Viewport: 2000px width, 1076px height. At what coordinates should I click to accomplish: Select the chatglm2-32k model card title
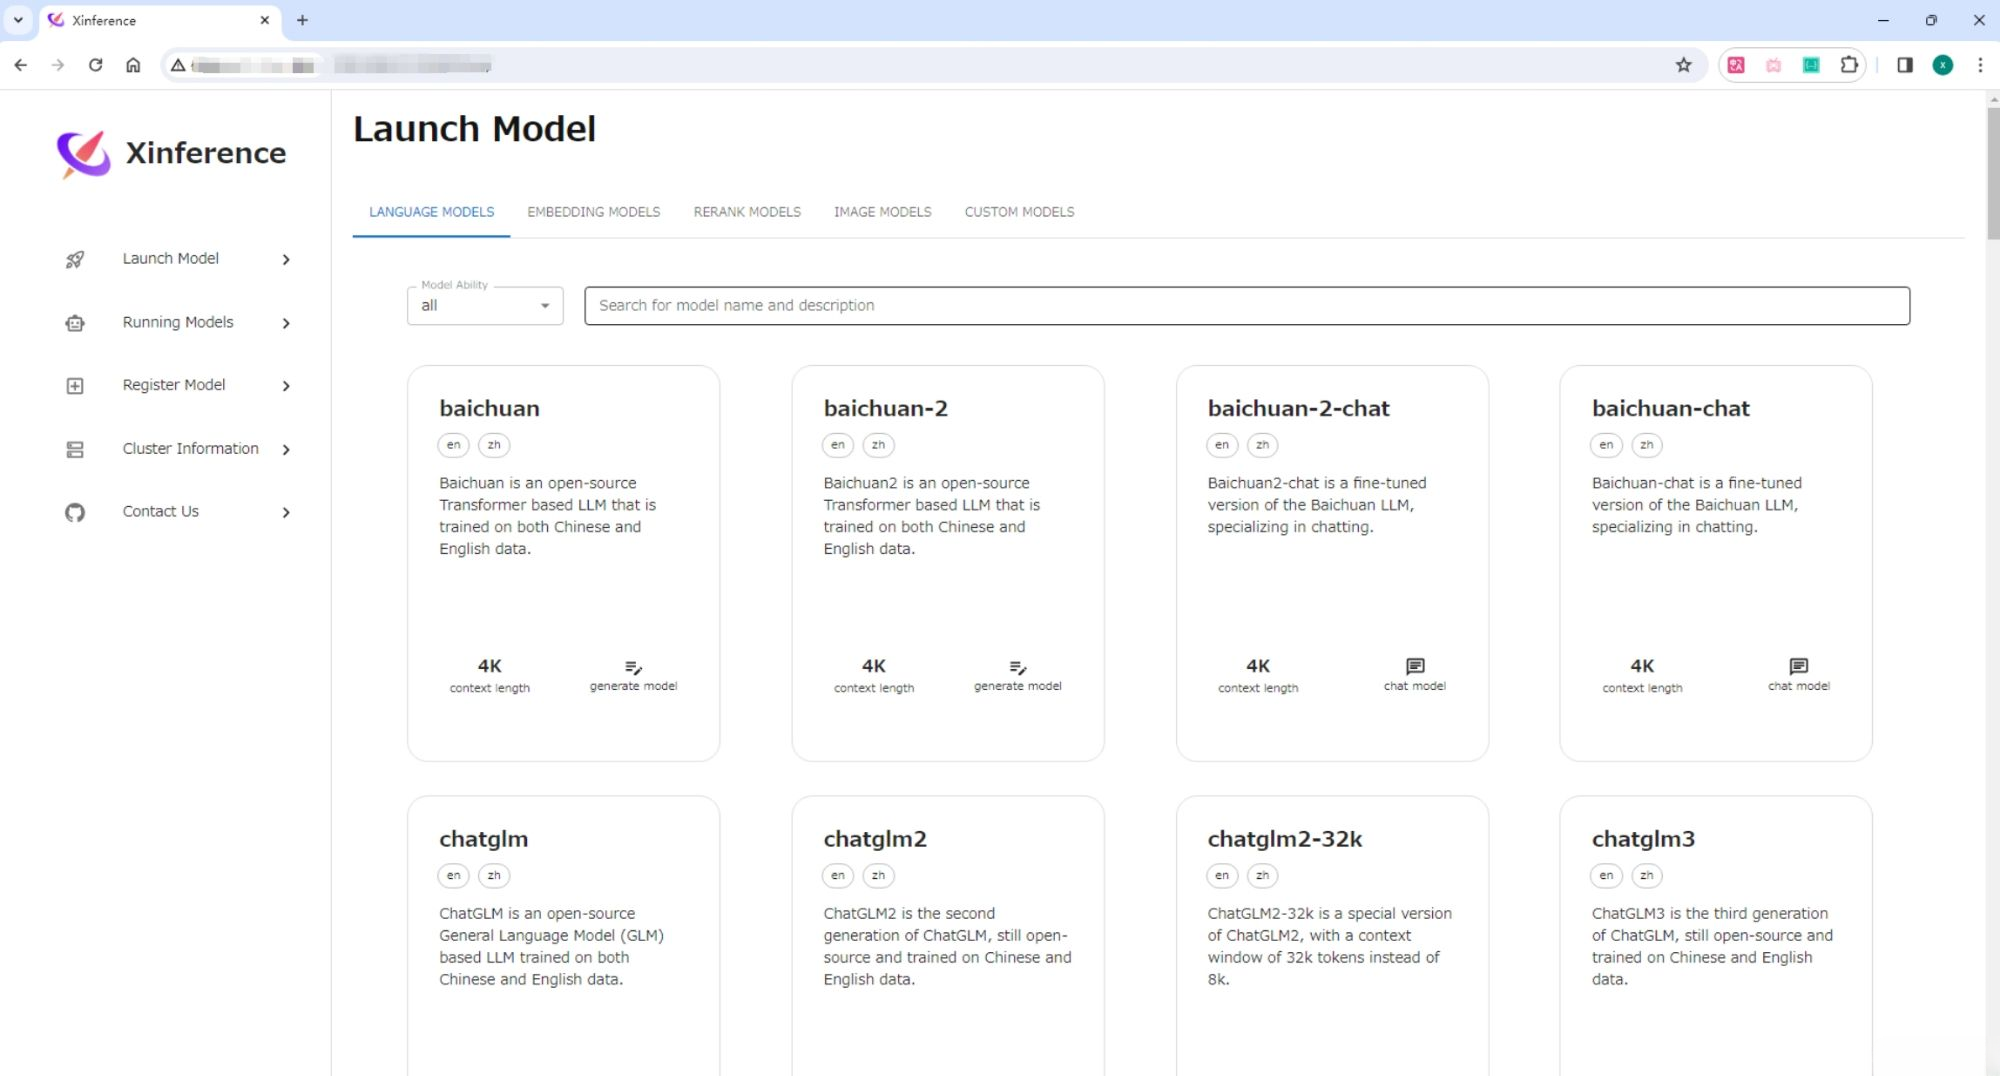pos(1284,839)
